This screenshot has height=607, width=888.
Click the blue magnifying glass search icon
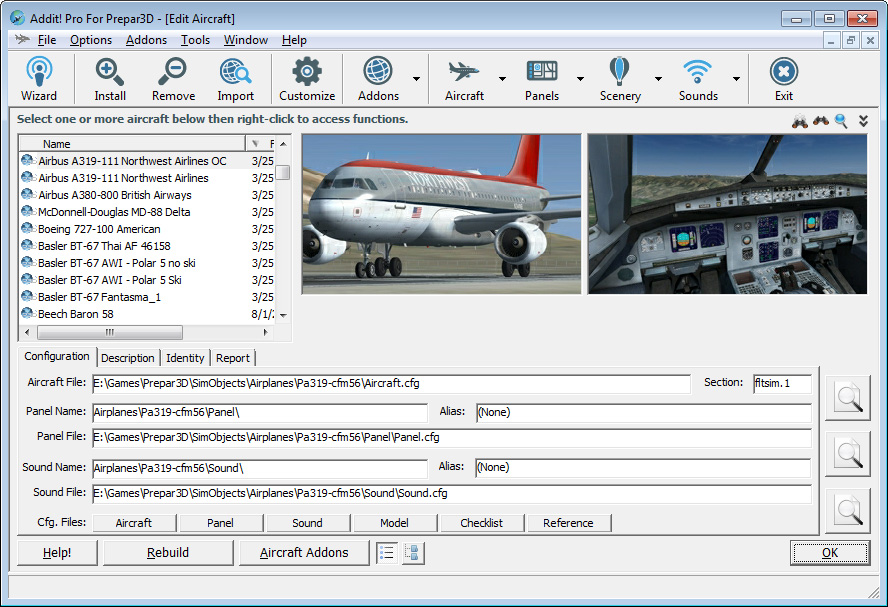tap(841, 121)
